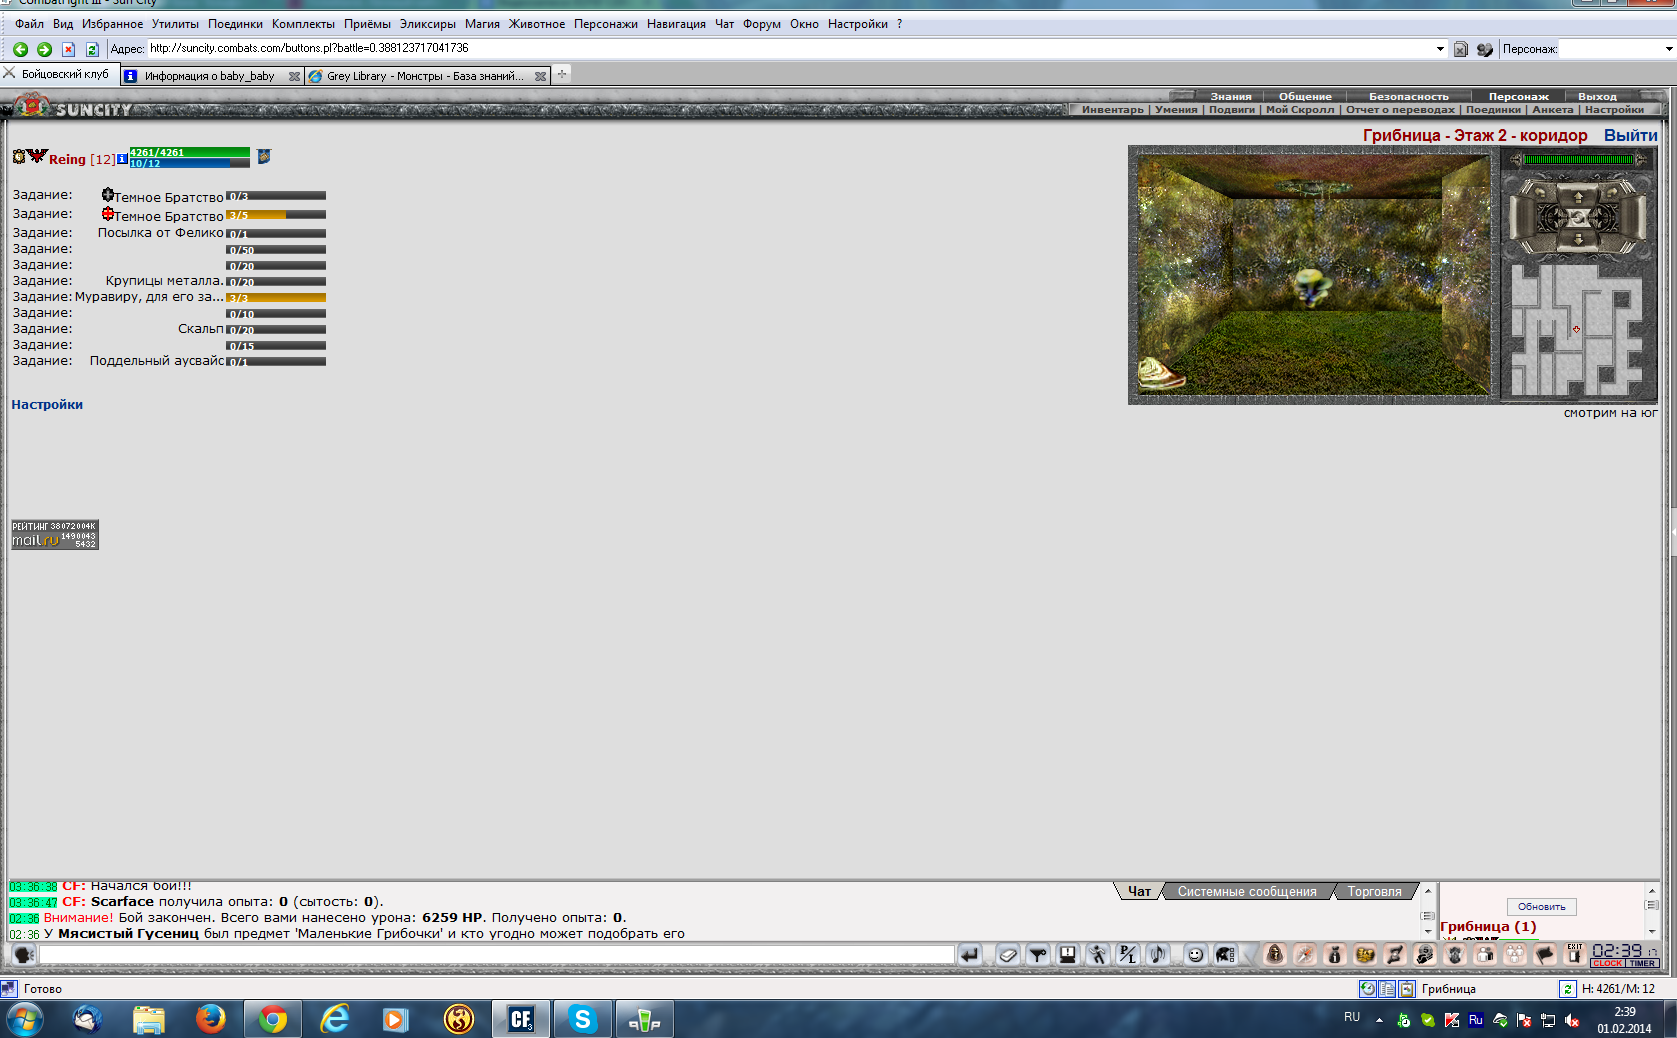This screenshot has width=1677, height=1038.
Task: Click the red Темное Братство progress bar
Action: coord(276,215)
